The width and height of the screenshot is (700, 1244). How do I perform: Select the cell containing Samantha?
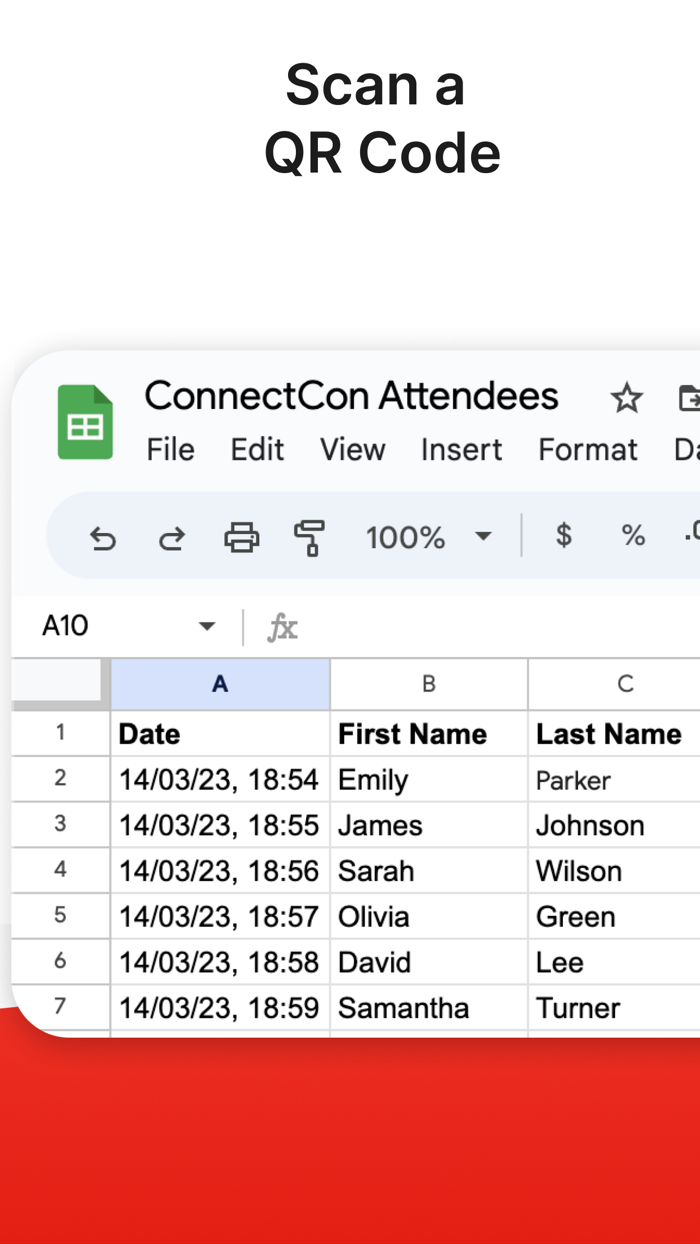429,1008
